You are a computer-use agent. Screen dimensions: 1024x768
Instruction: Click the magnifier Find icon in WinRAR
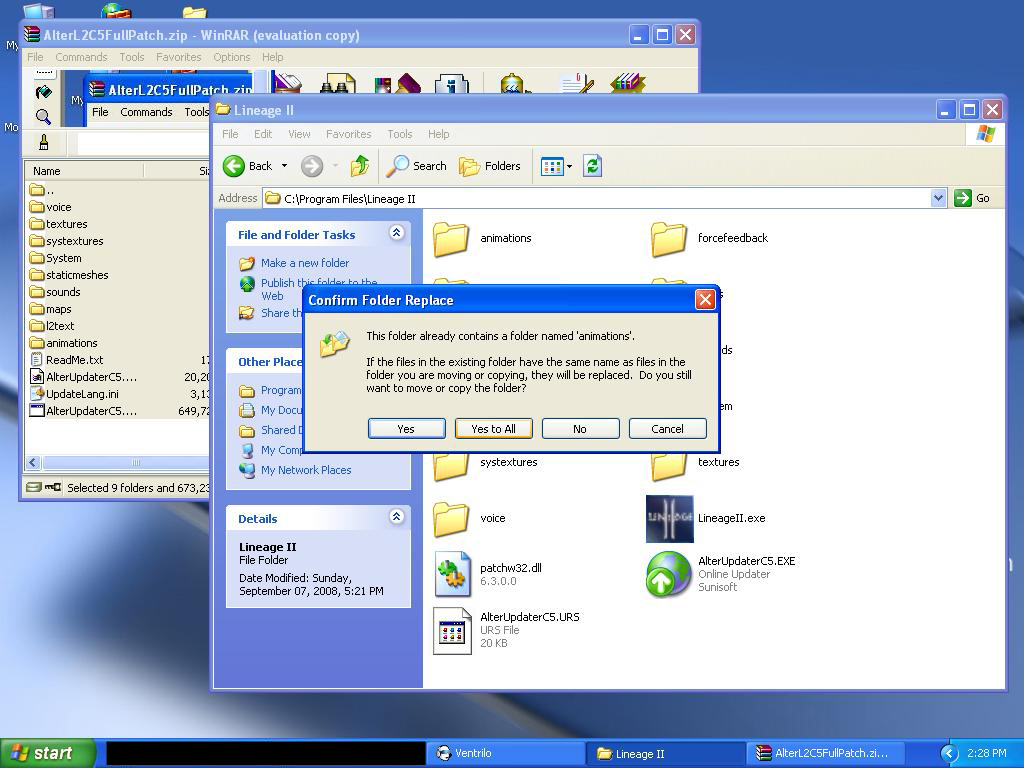pos(43,117)
